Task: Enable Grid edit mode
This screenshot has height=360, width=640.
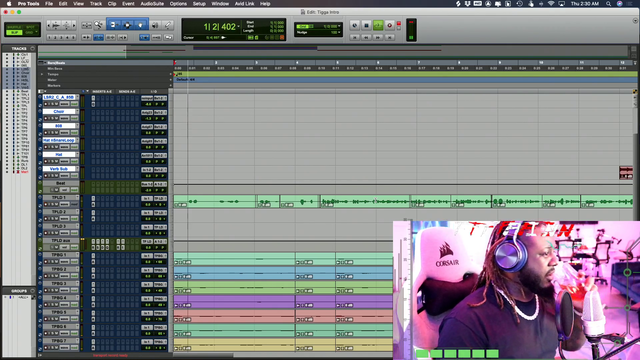Action: 29,32
